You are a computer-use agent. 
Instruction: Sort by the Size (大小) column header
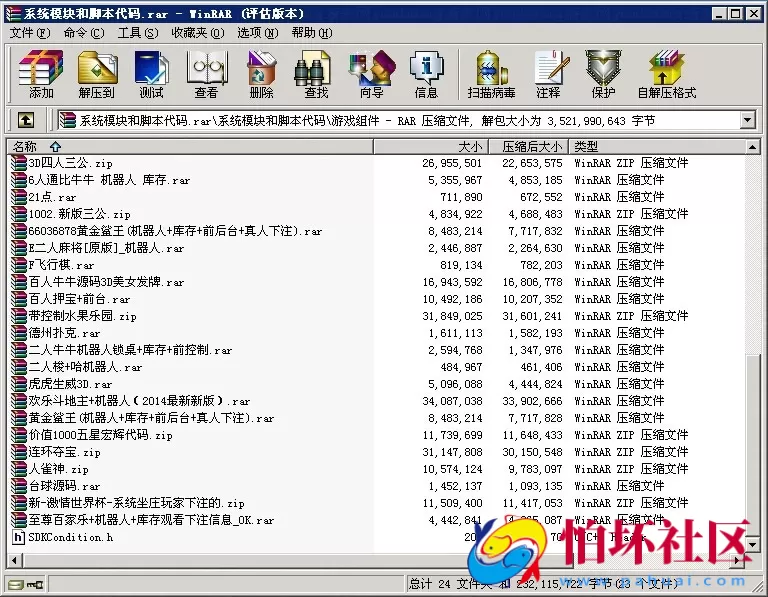pos(431,146)
